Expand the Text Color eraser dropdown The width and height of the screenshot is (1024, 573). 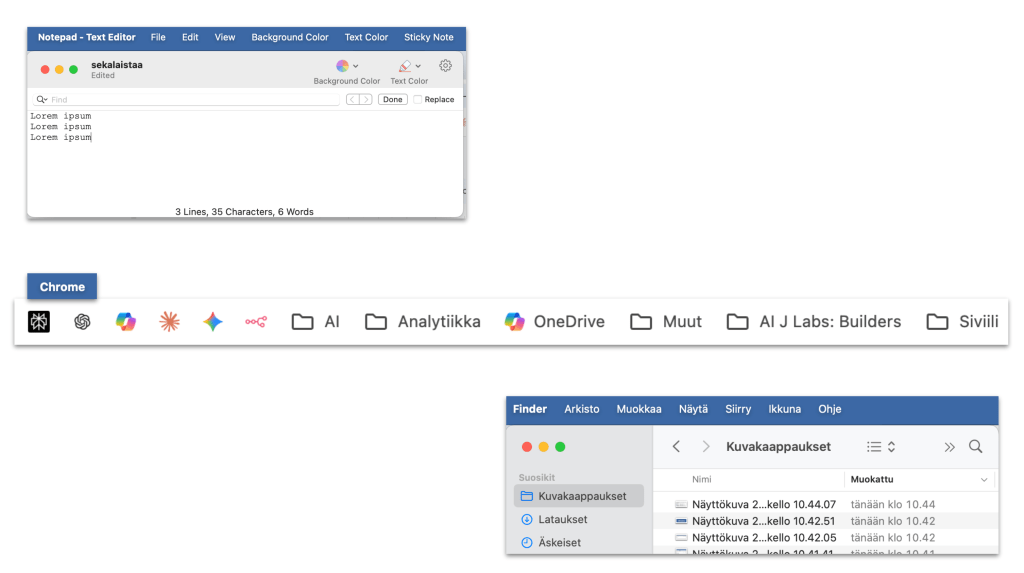409,66
